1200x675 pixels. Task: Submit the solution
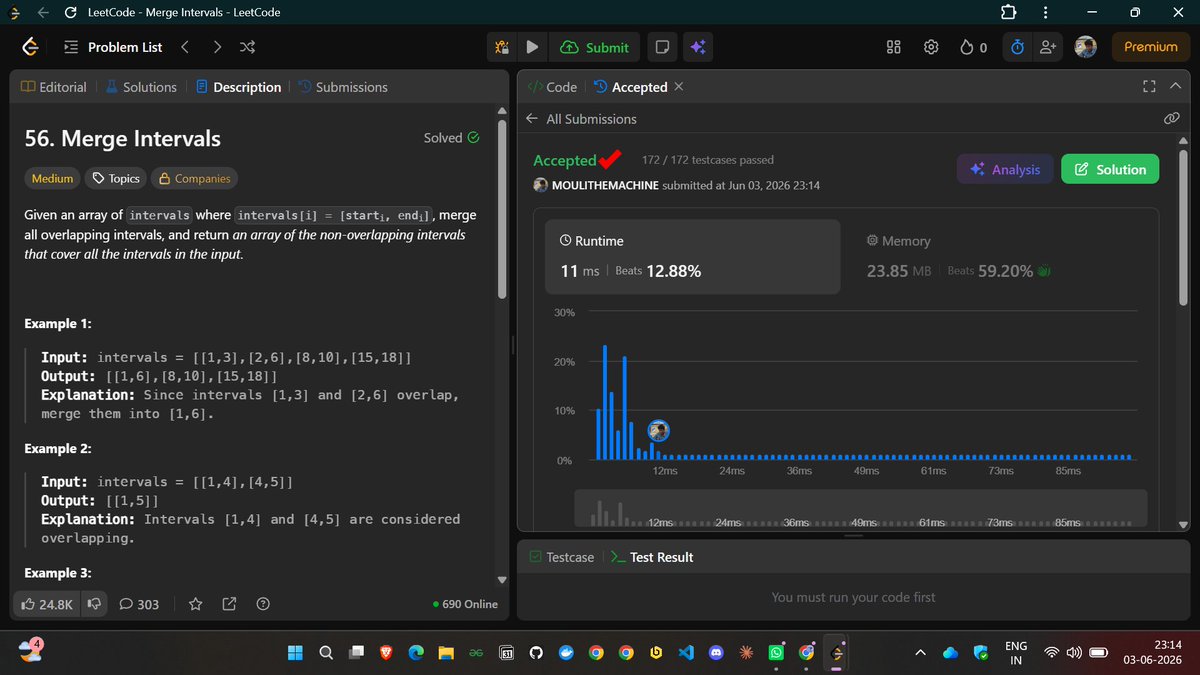point(595,47)
